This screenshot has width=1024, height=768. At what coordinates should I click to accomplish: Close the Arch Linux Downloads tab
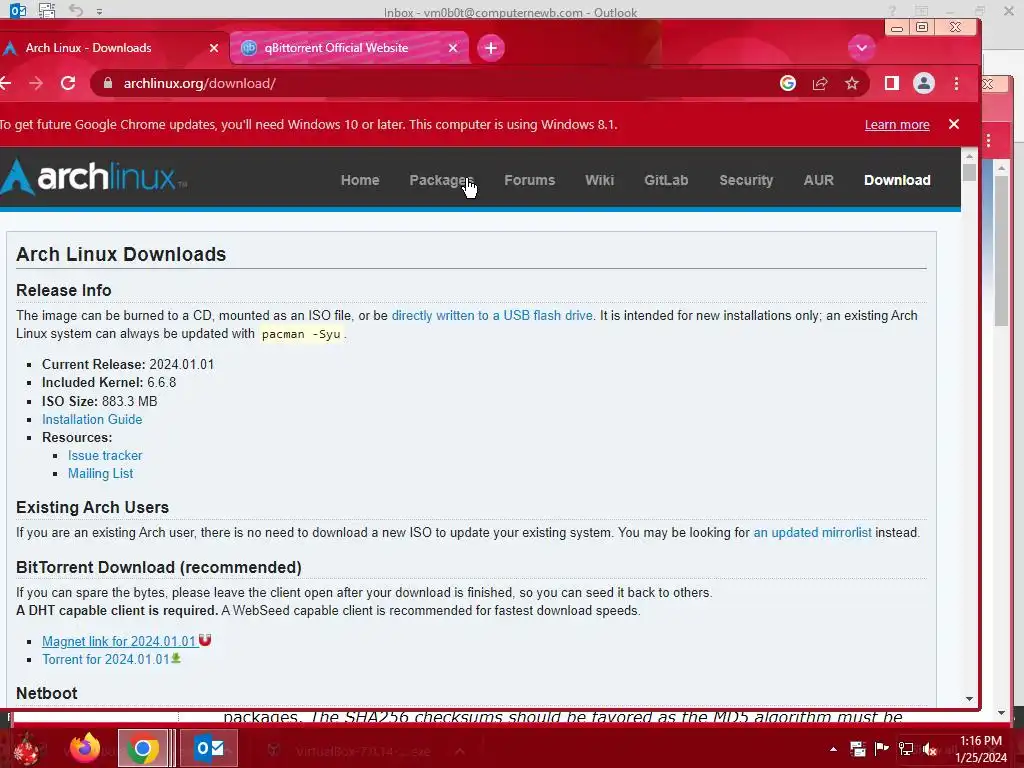click(214, 48)
